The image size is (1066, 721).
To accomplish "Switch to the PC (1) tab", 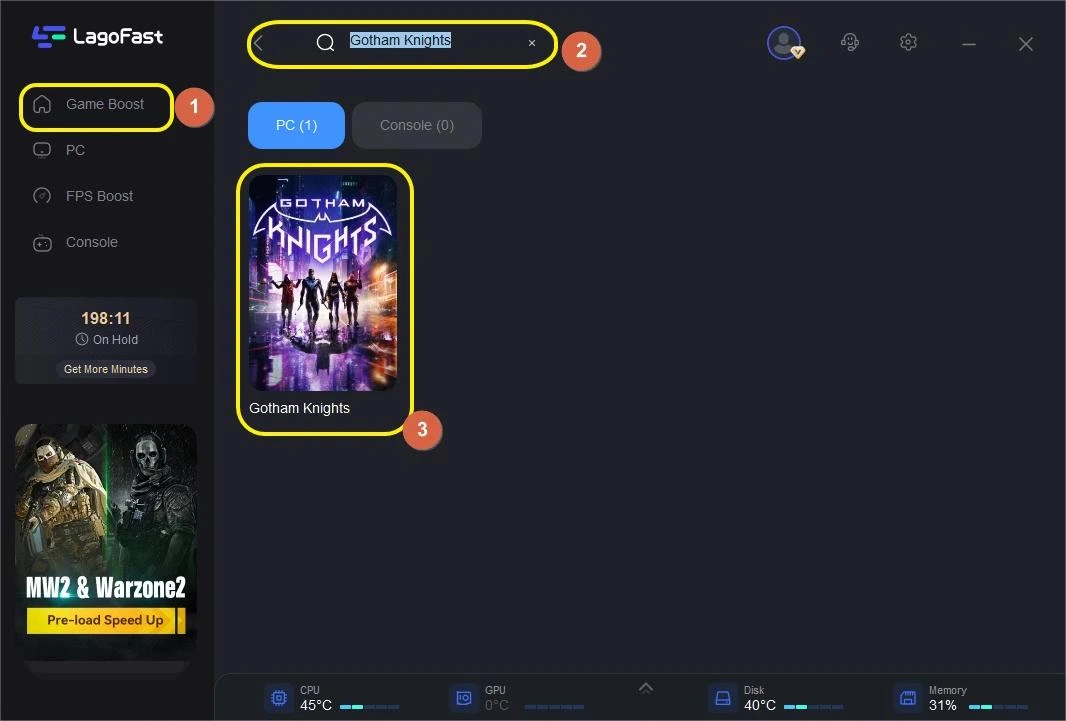I will (x=296, y=126).
